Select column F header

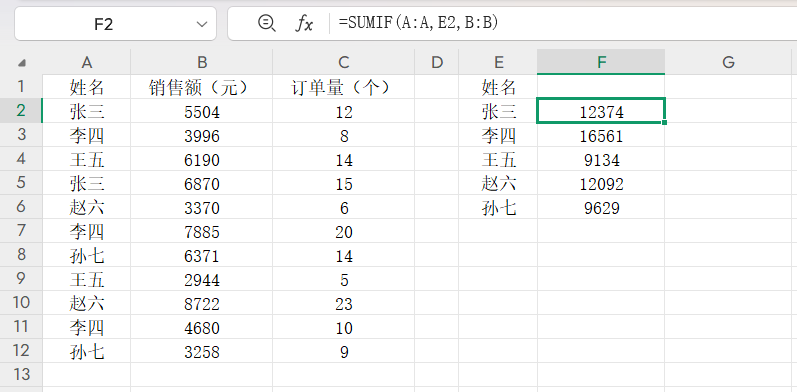tap(601, 62)
